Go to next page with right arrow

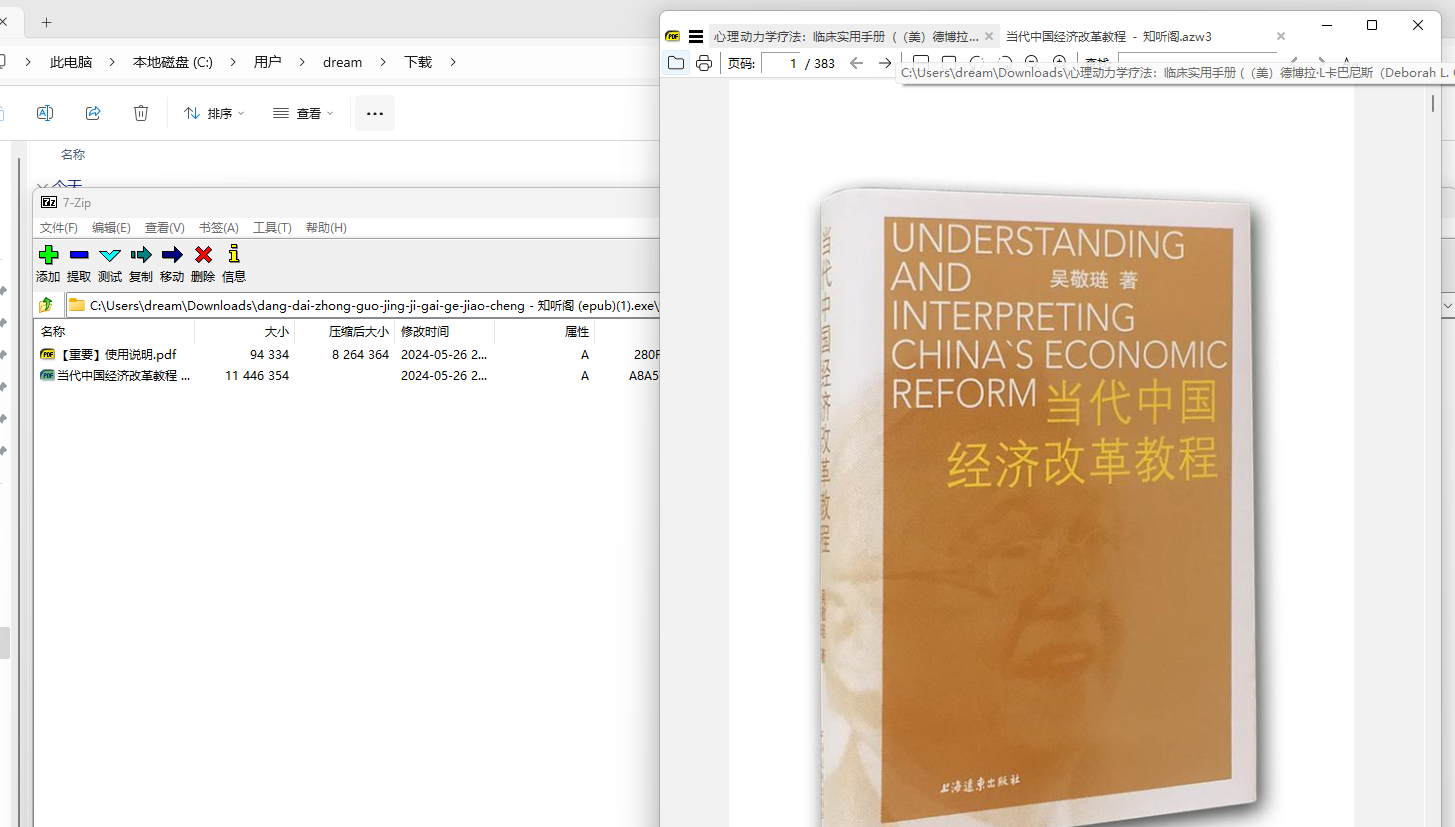pos(884,63)
